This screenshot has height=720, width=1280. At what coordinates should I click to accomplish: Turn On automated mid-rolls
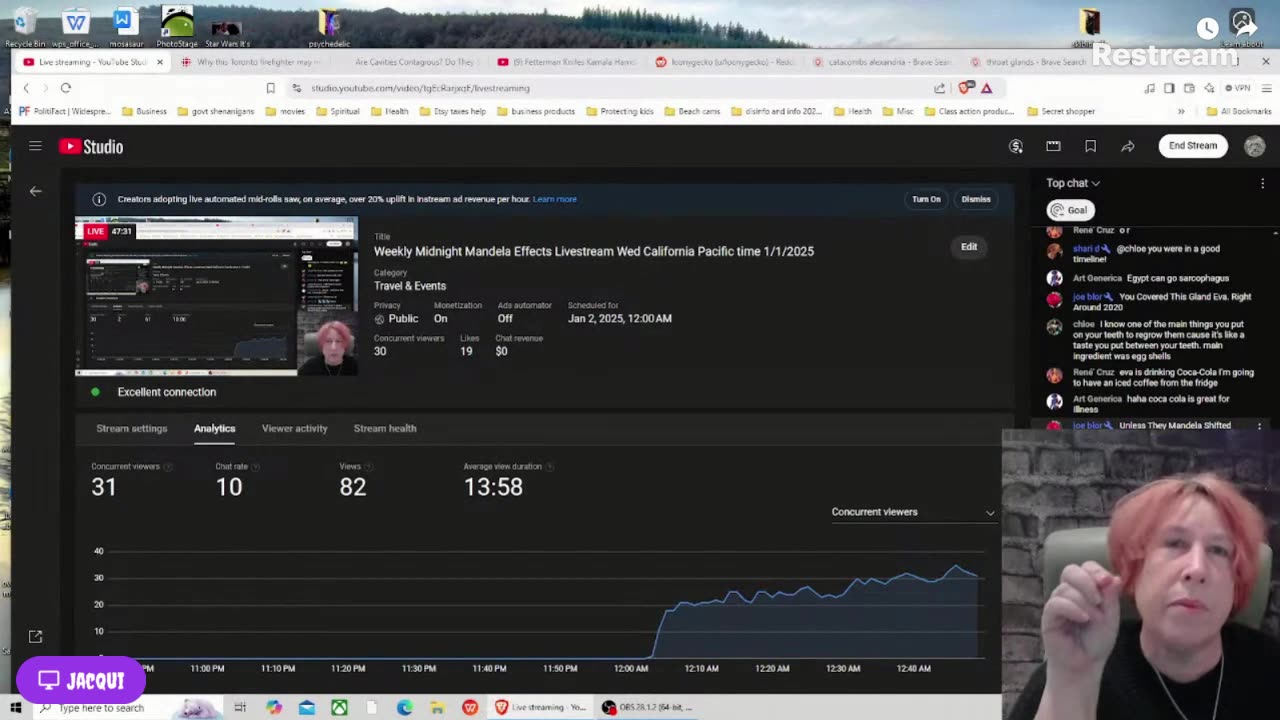pyautogui.click(x=926, y=199)
